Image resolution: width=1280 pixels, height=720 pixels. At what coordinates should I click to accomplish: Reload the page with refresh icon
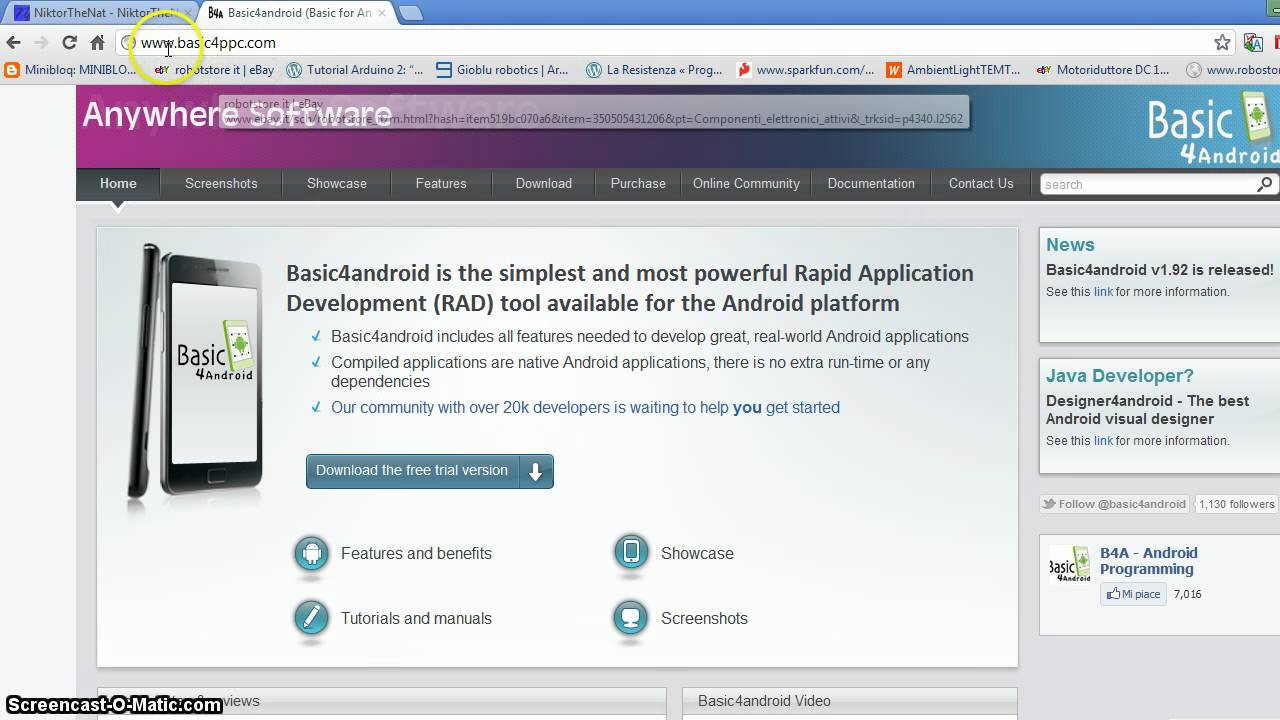click(69, 43)
